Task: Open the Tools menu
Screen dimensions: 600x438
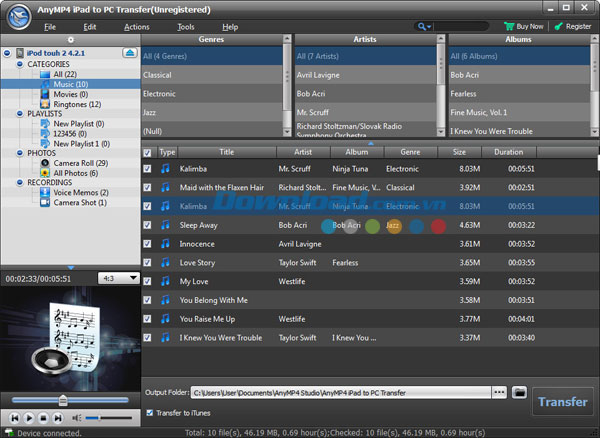Action: [185, 26]
